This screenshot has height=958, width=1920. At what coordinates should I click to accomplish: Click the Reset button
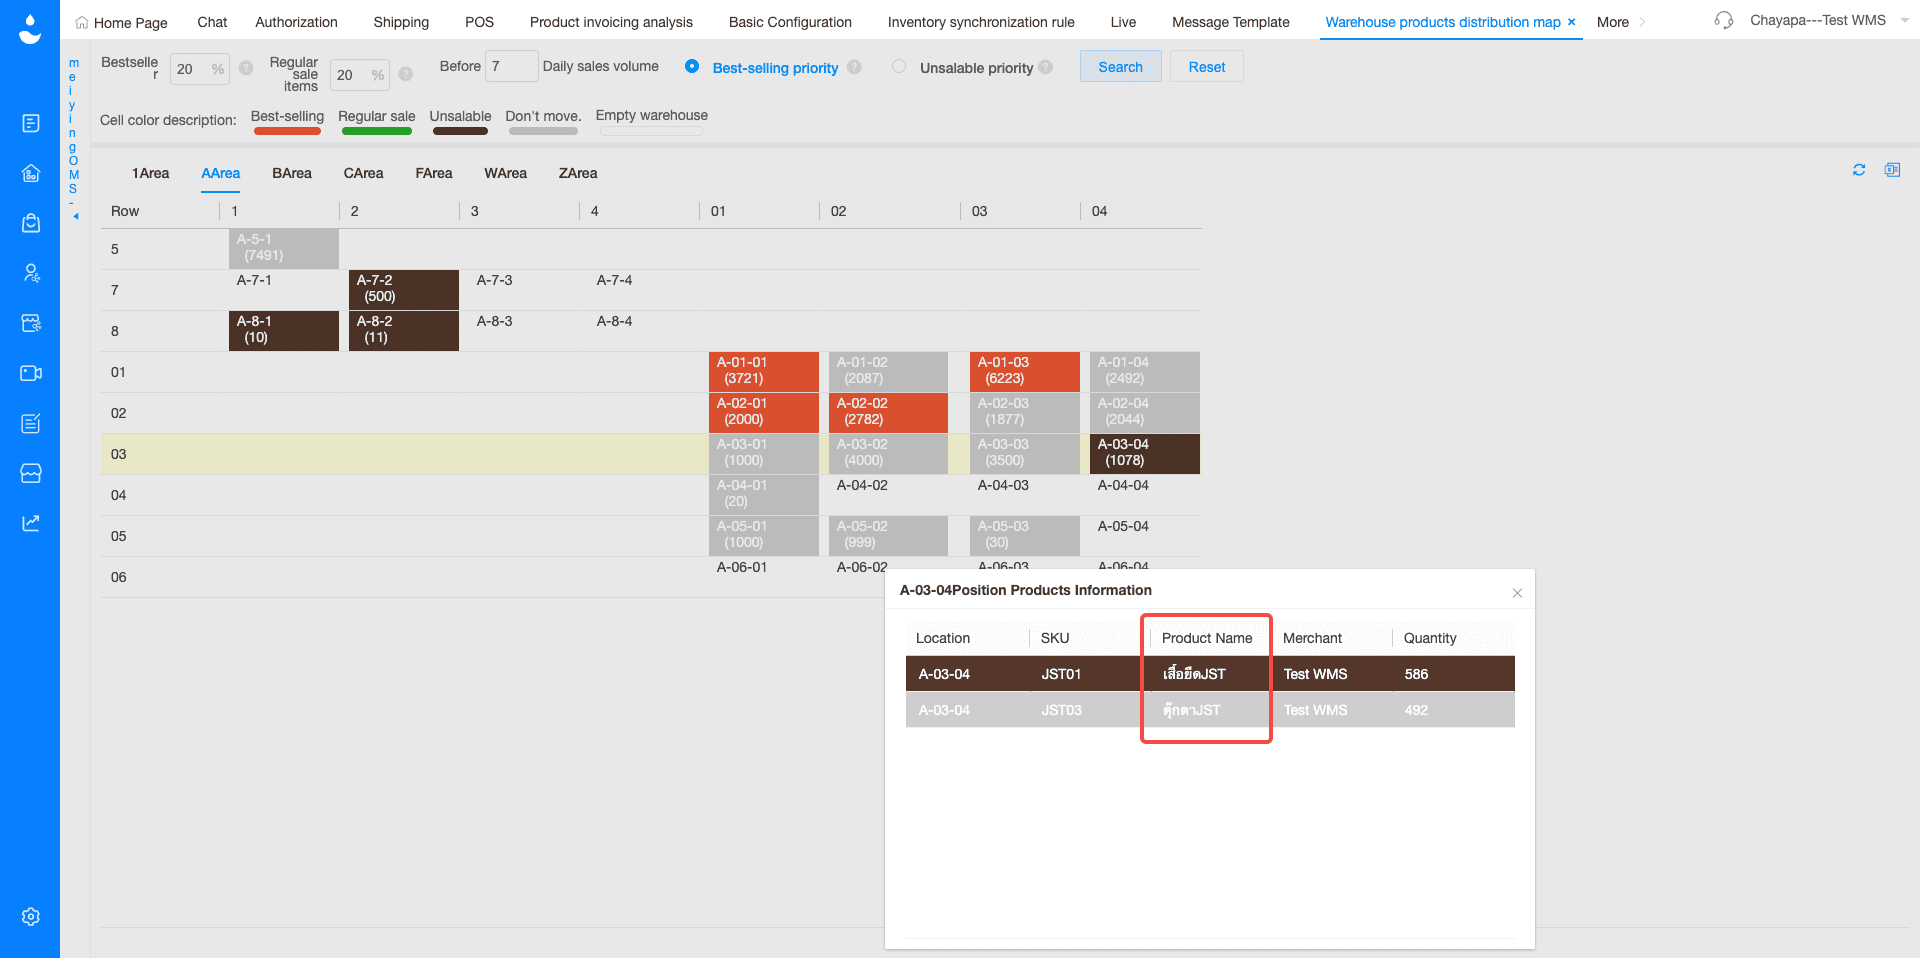point(1206,67)
